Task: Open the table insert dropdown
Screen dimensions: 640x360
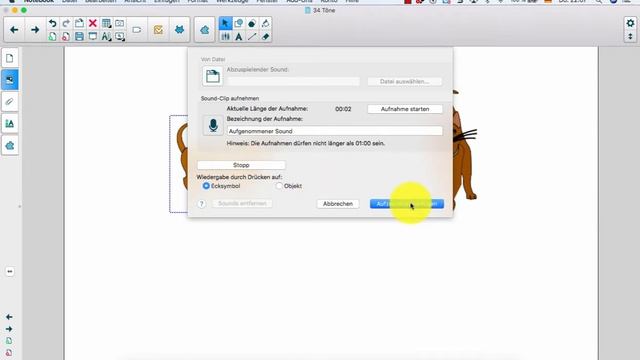Action: pyautogui.click(x=106, y=23)
